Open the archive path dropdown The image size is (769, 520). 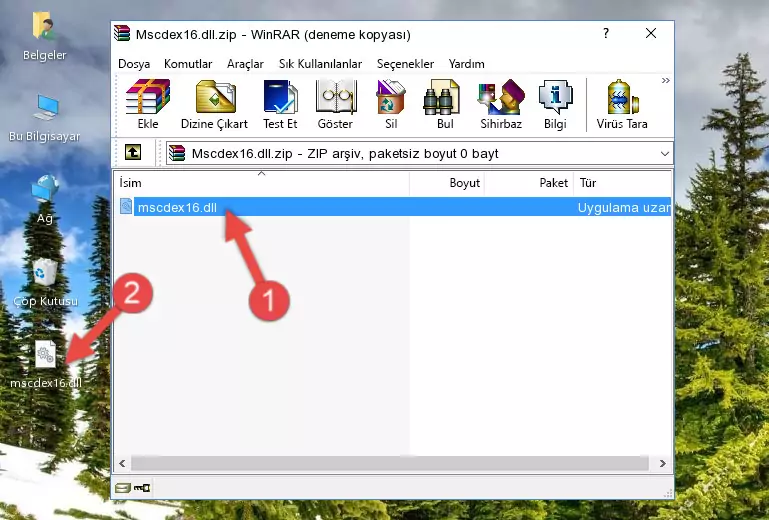tap(665, 154)
